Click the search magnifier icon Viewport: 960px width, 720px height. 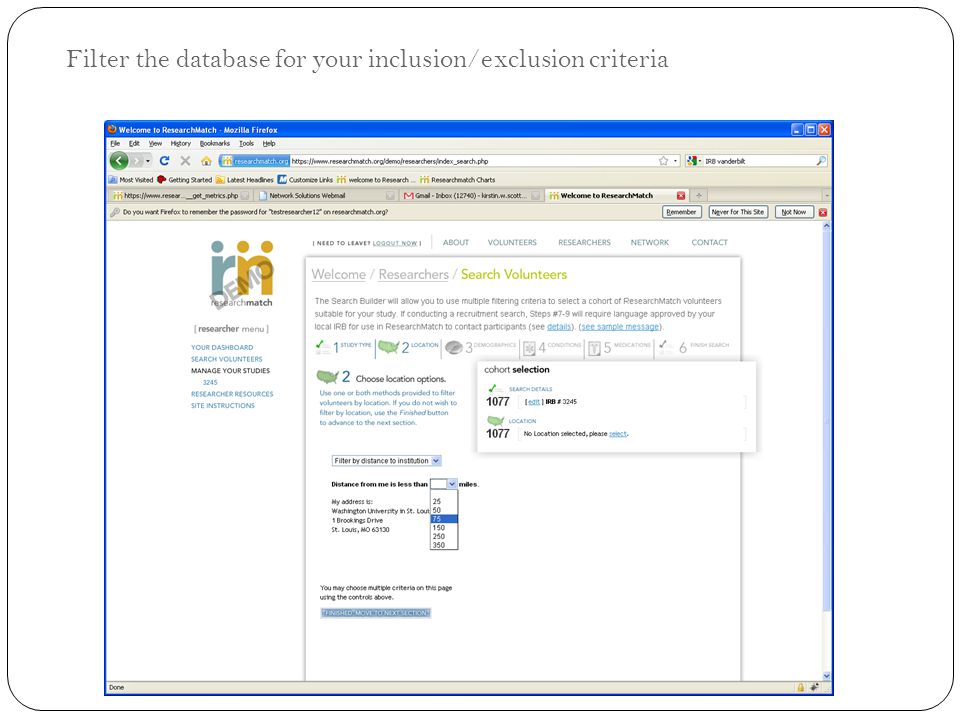tap(821, 160)
